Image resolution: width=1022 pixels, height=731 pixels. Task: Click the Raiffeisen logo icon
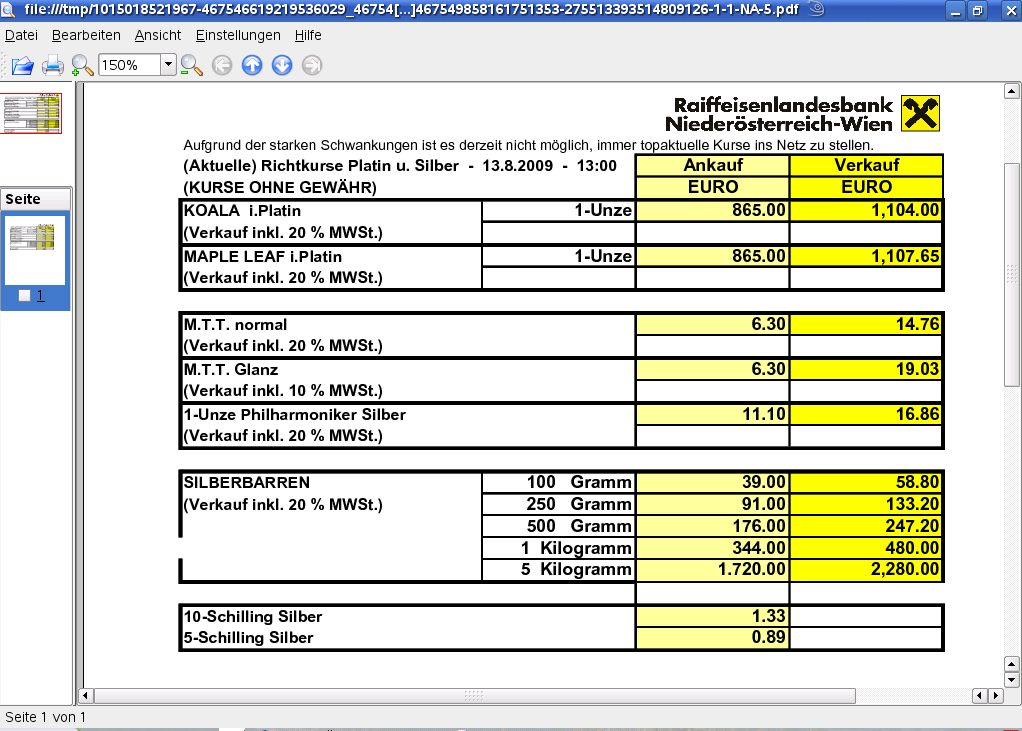(x=920, y=113)
